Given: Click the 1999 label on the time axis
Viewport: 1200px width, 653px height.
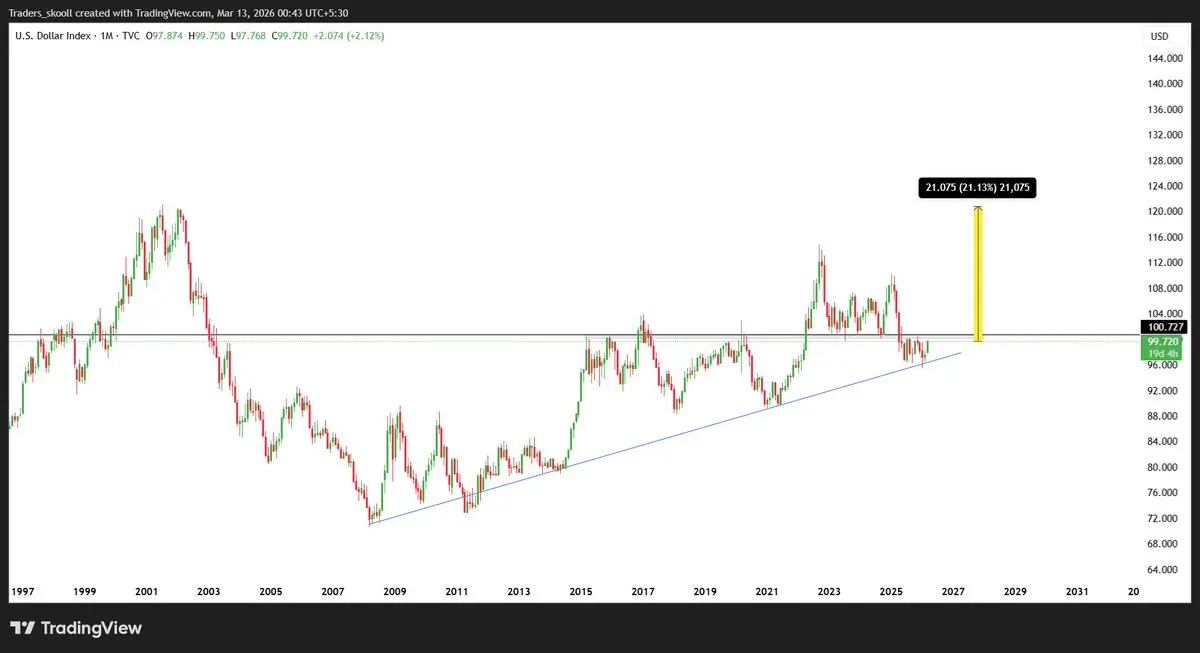Looking at the screenshot, I should tap(85, 592).
